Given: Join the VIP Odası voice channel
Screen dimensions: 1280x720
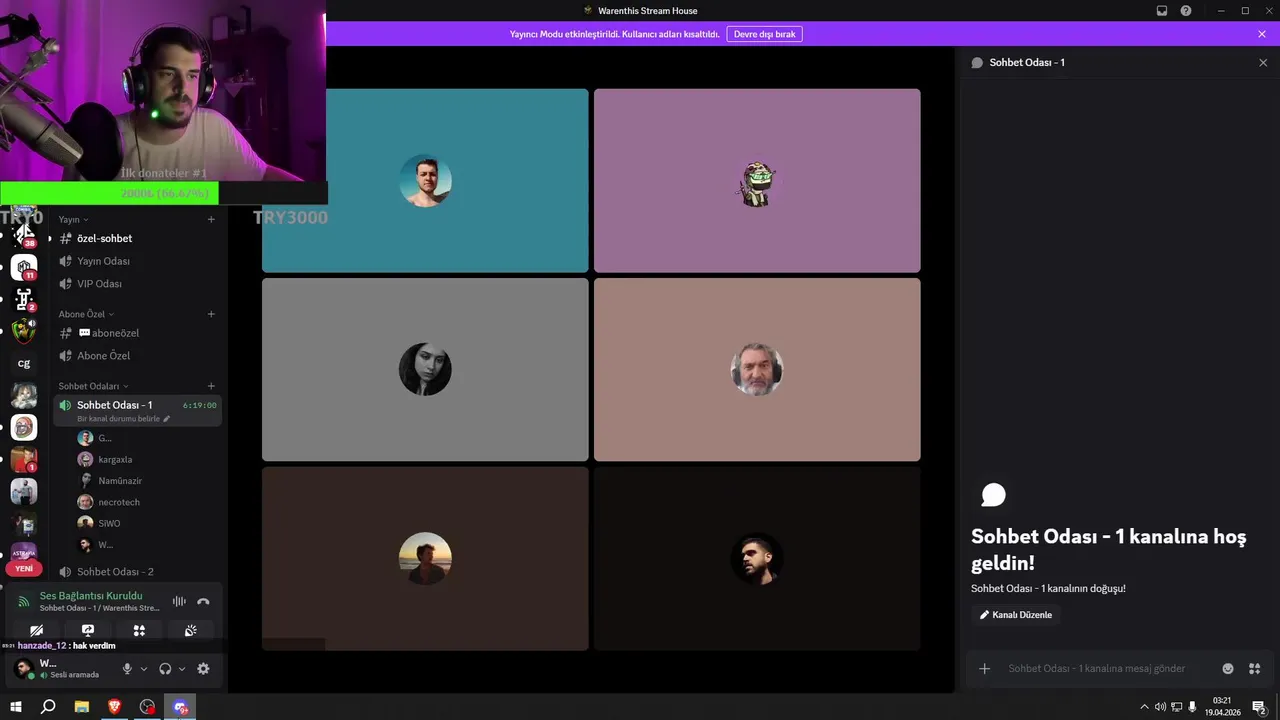Looking at the screenshot, I should click(137, 284).
